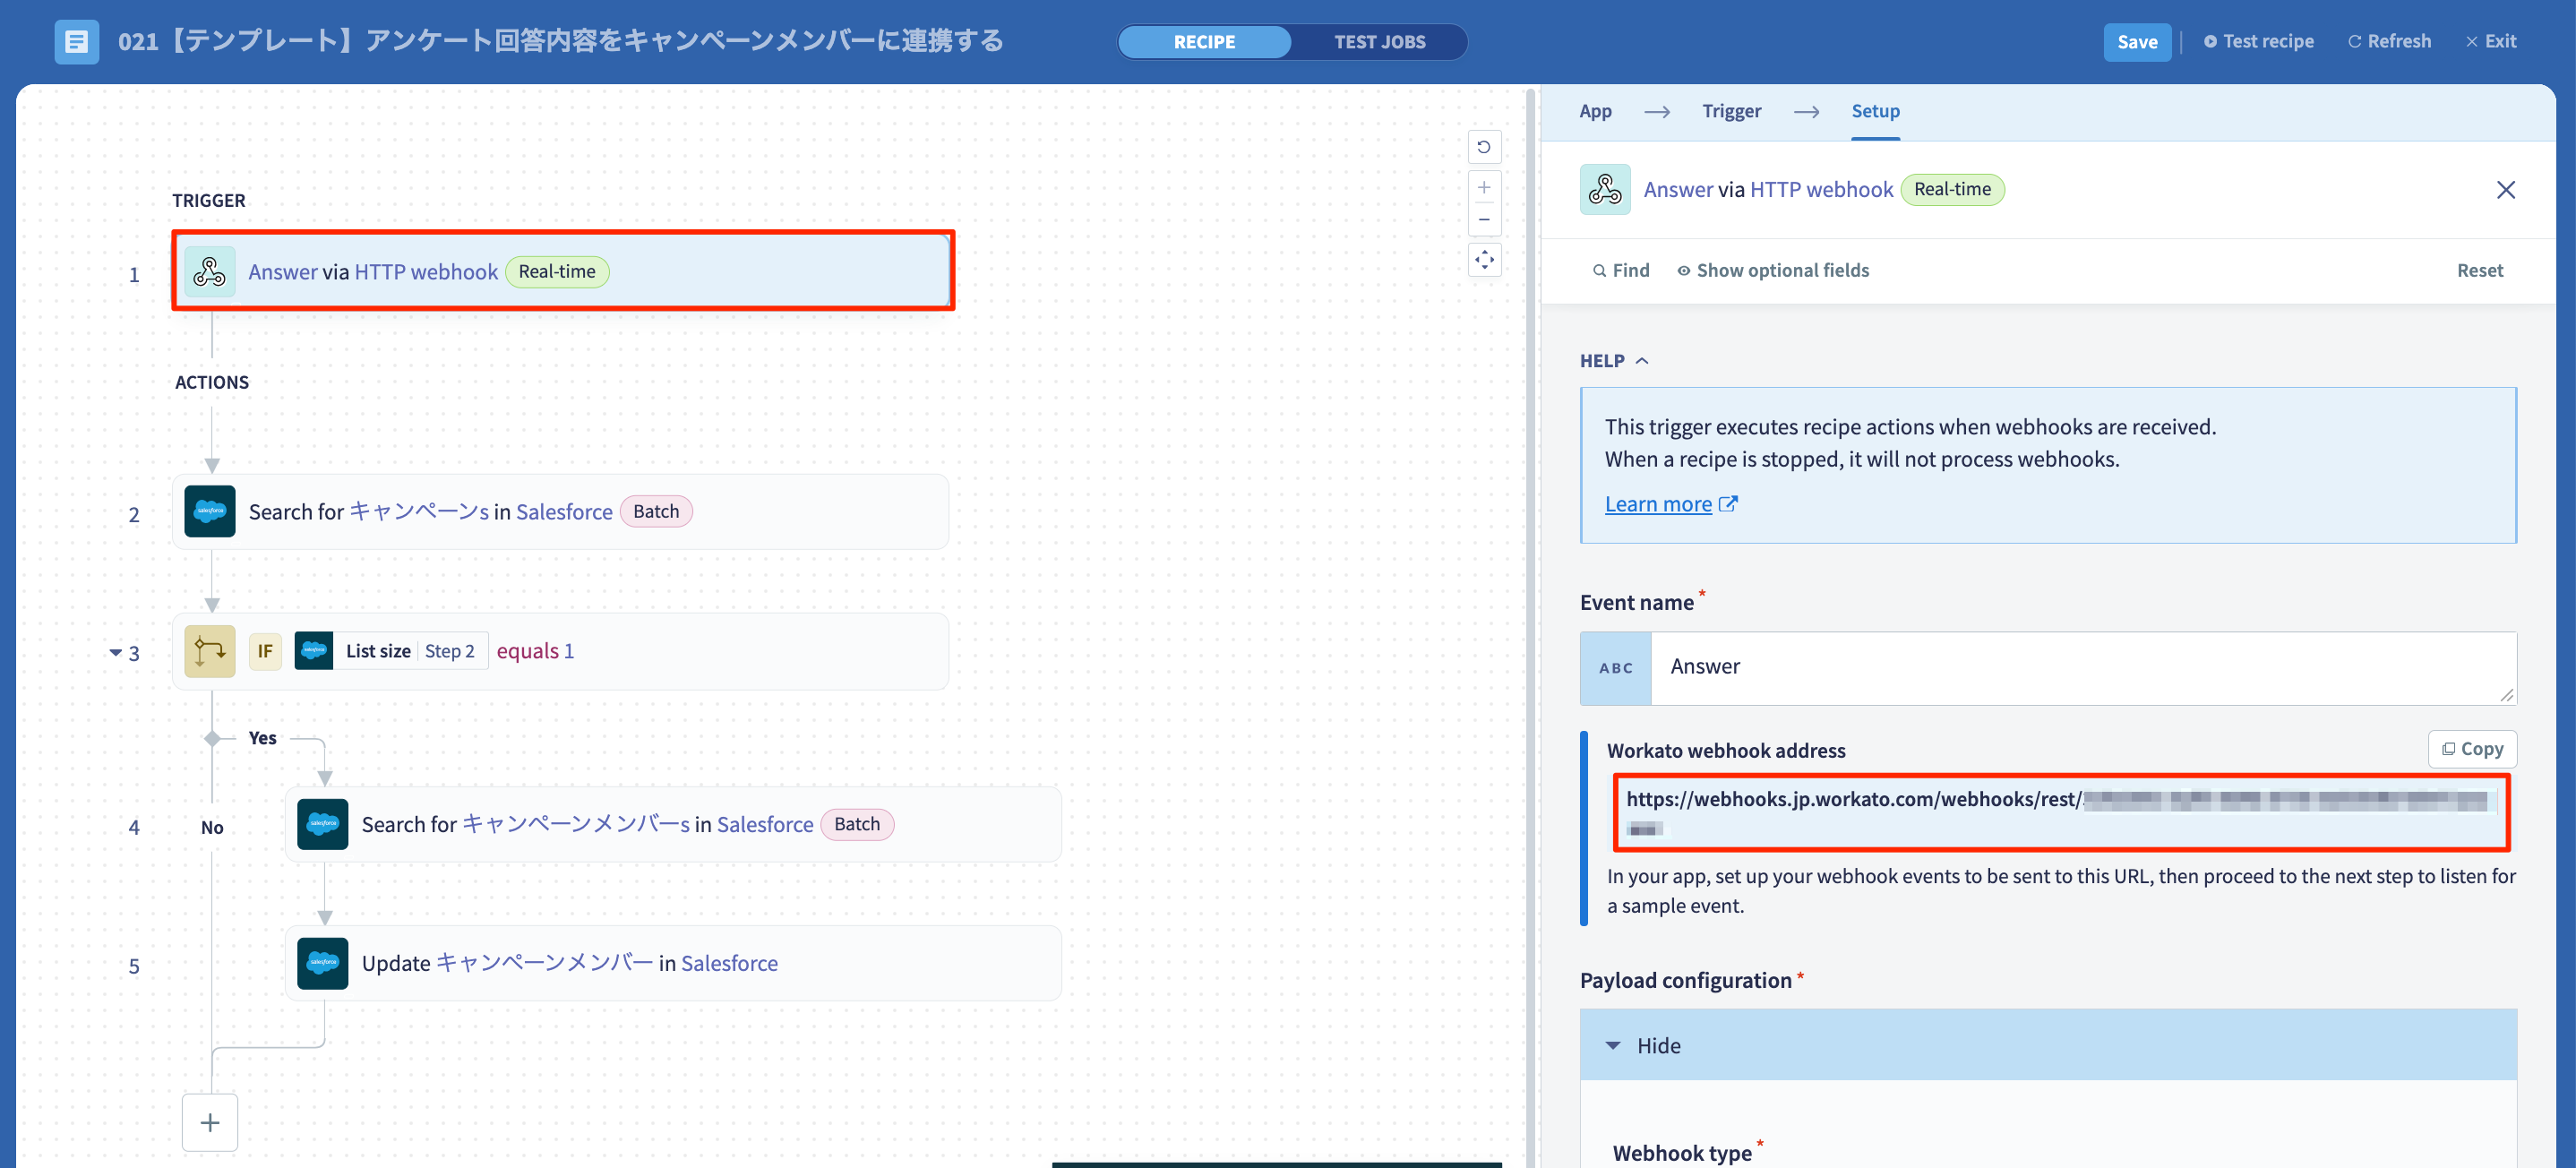Switch to the RECIPE tab

click(1204, 42)
